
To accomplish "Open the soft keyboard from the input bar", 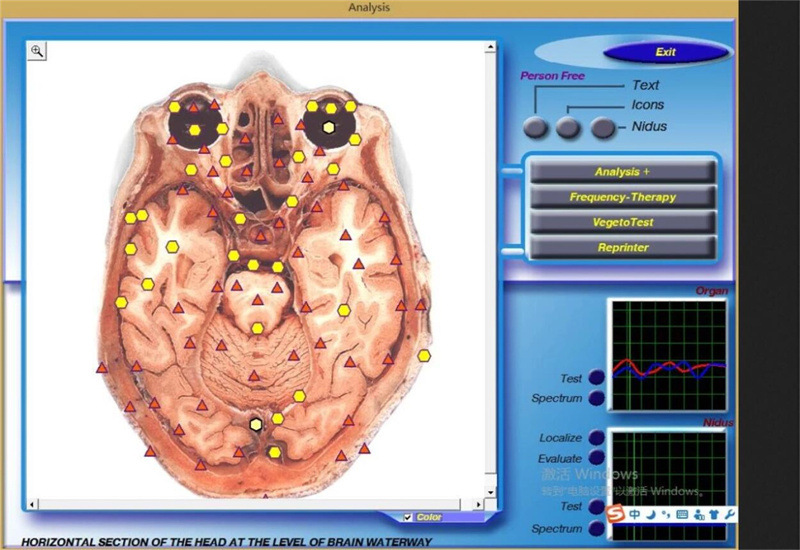I will click(682, 514).
